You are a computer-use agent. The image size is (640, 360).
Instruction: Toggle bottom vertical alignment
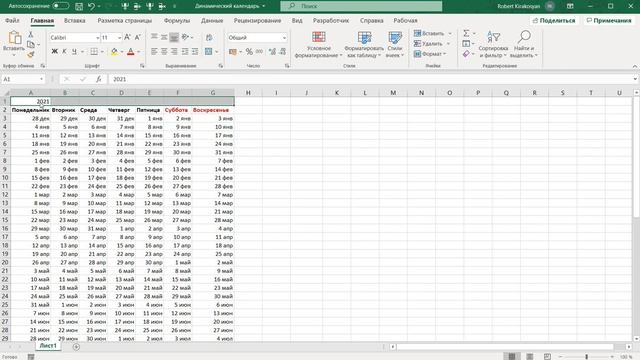[x=174, y=38]
